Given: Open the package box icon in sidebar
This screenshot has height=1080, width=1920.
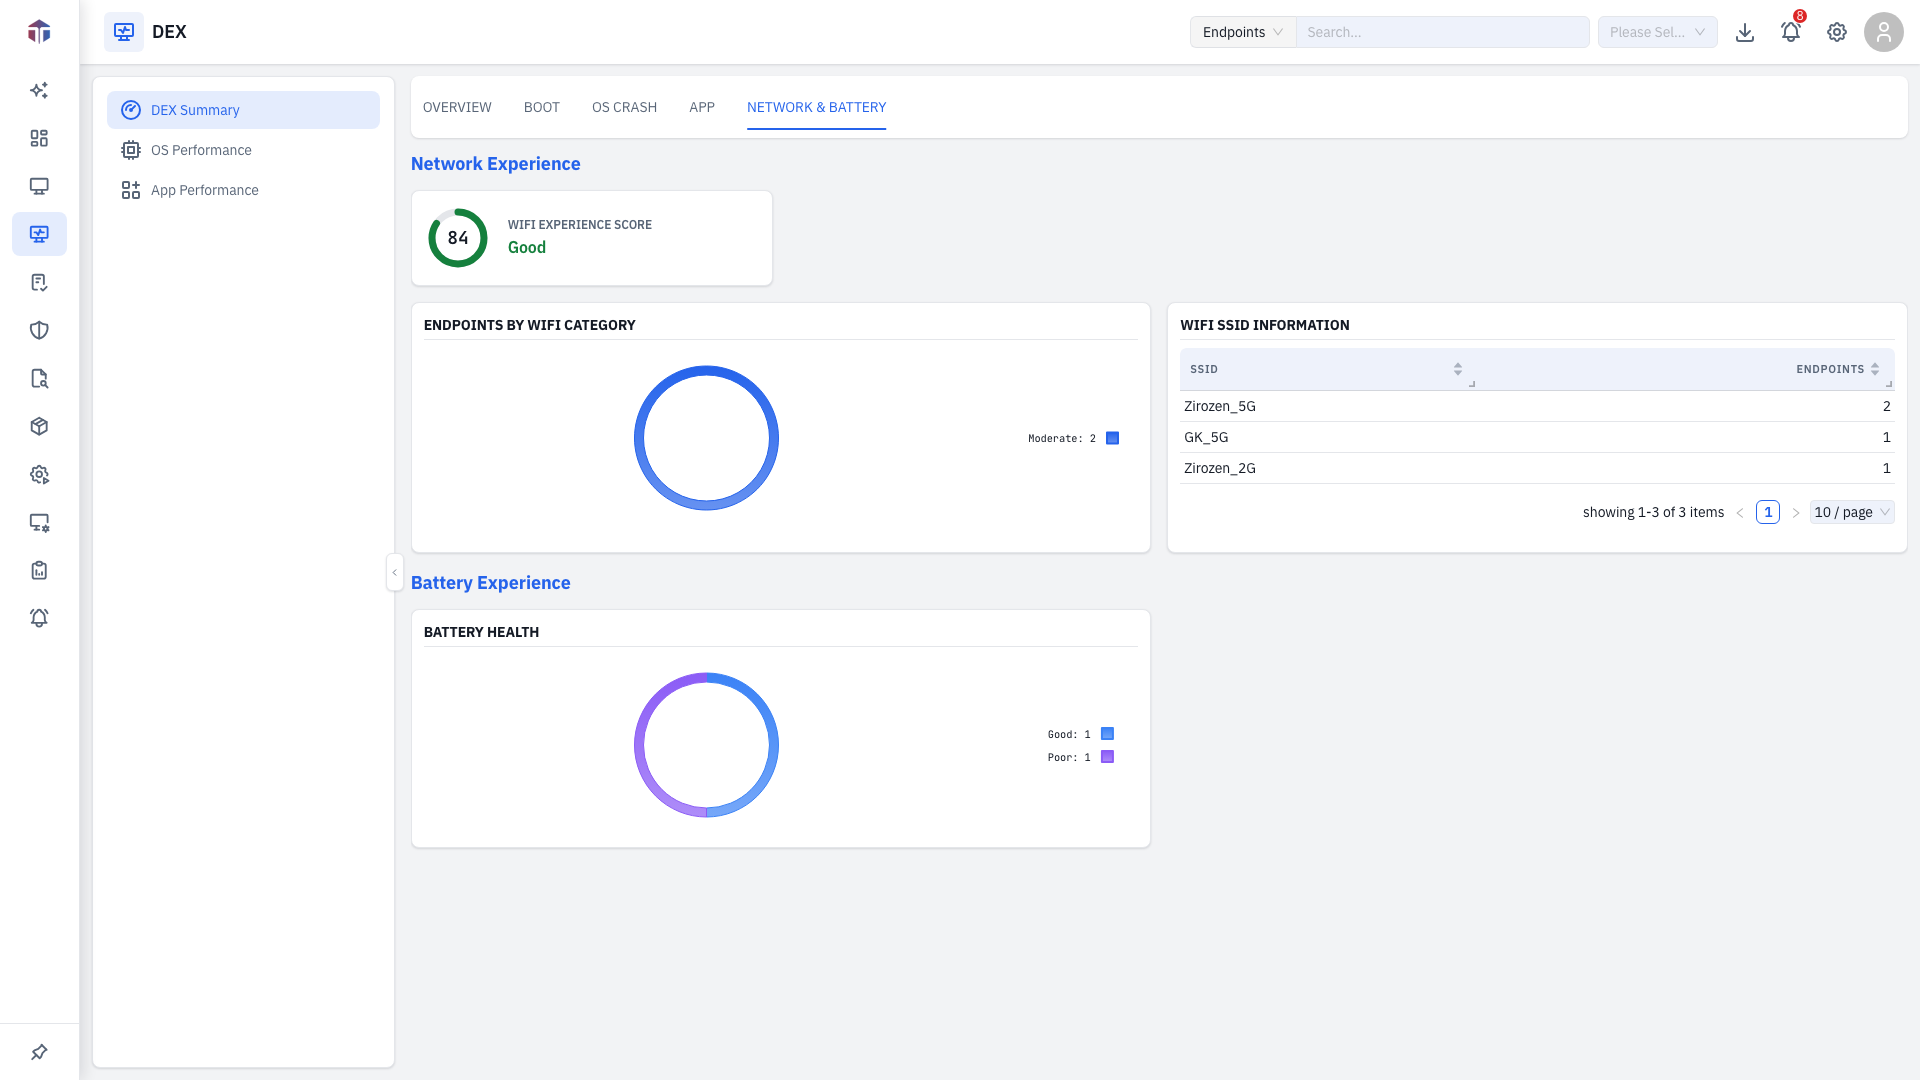Looking at the screenshot, I should pos(39,426).
